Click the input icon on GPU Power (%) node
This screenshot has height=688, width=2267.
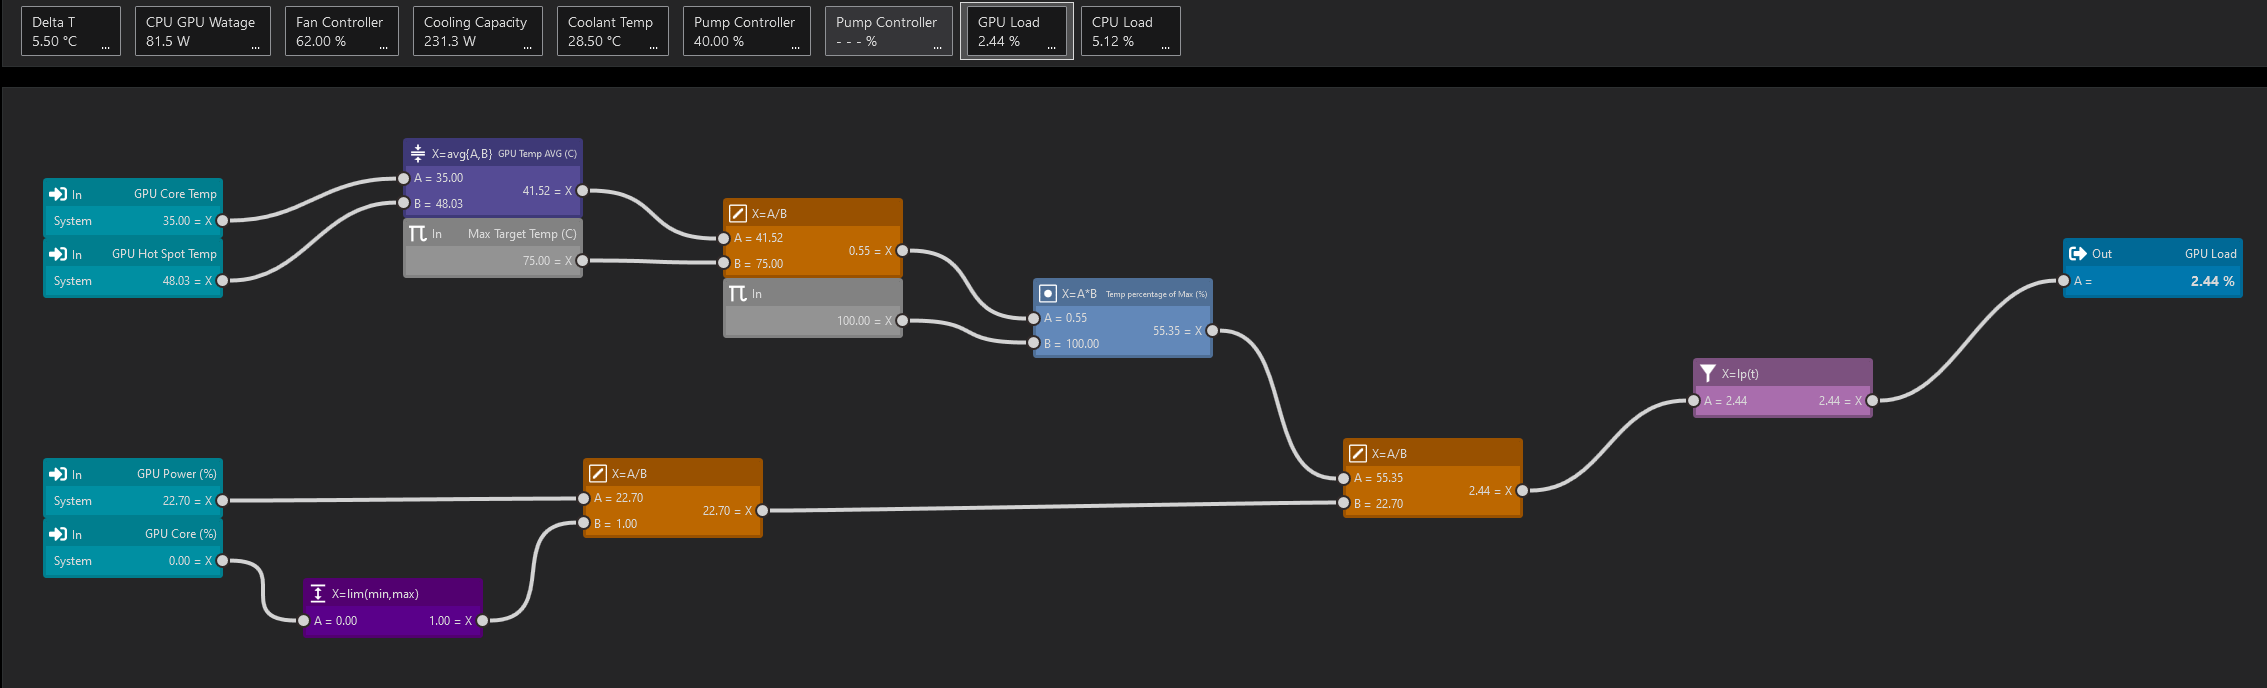pos(58,474)
